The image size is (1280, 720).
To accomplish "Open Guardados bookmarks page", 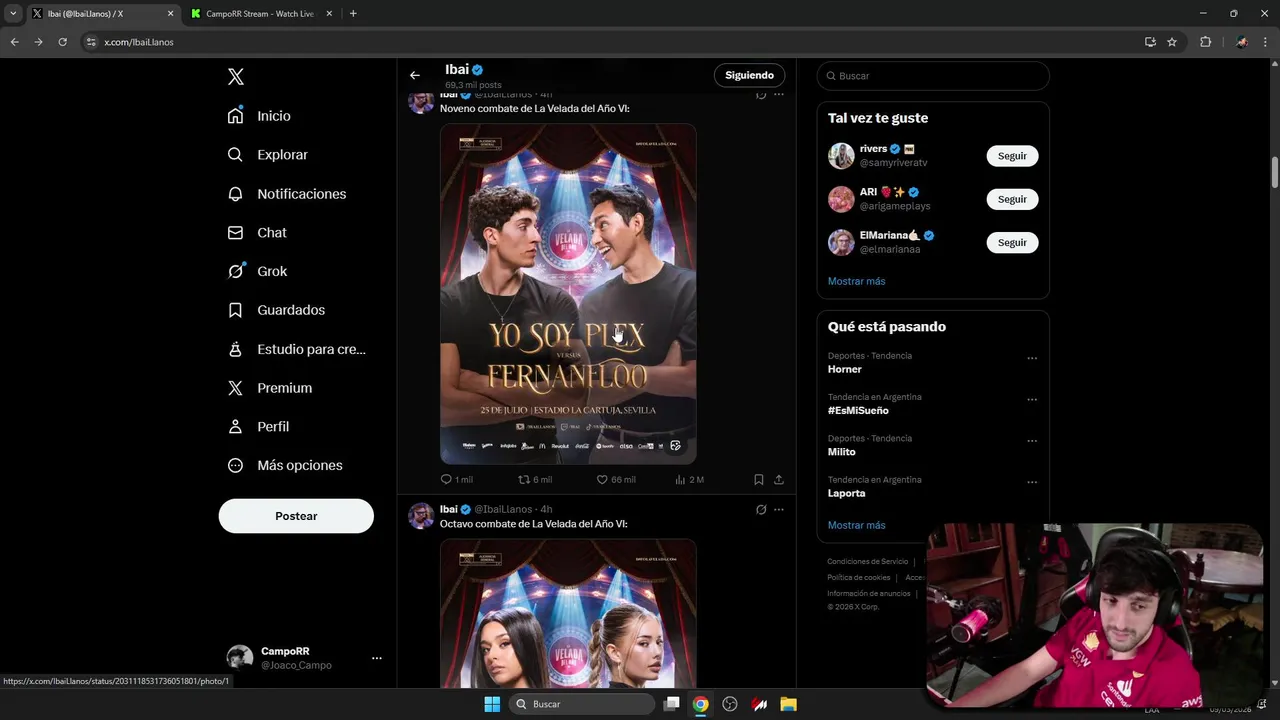I will [x=277, y=310].
